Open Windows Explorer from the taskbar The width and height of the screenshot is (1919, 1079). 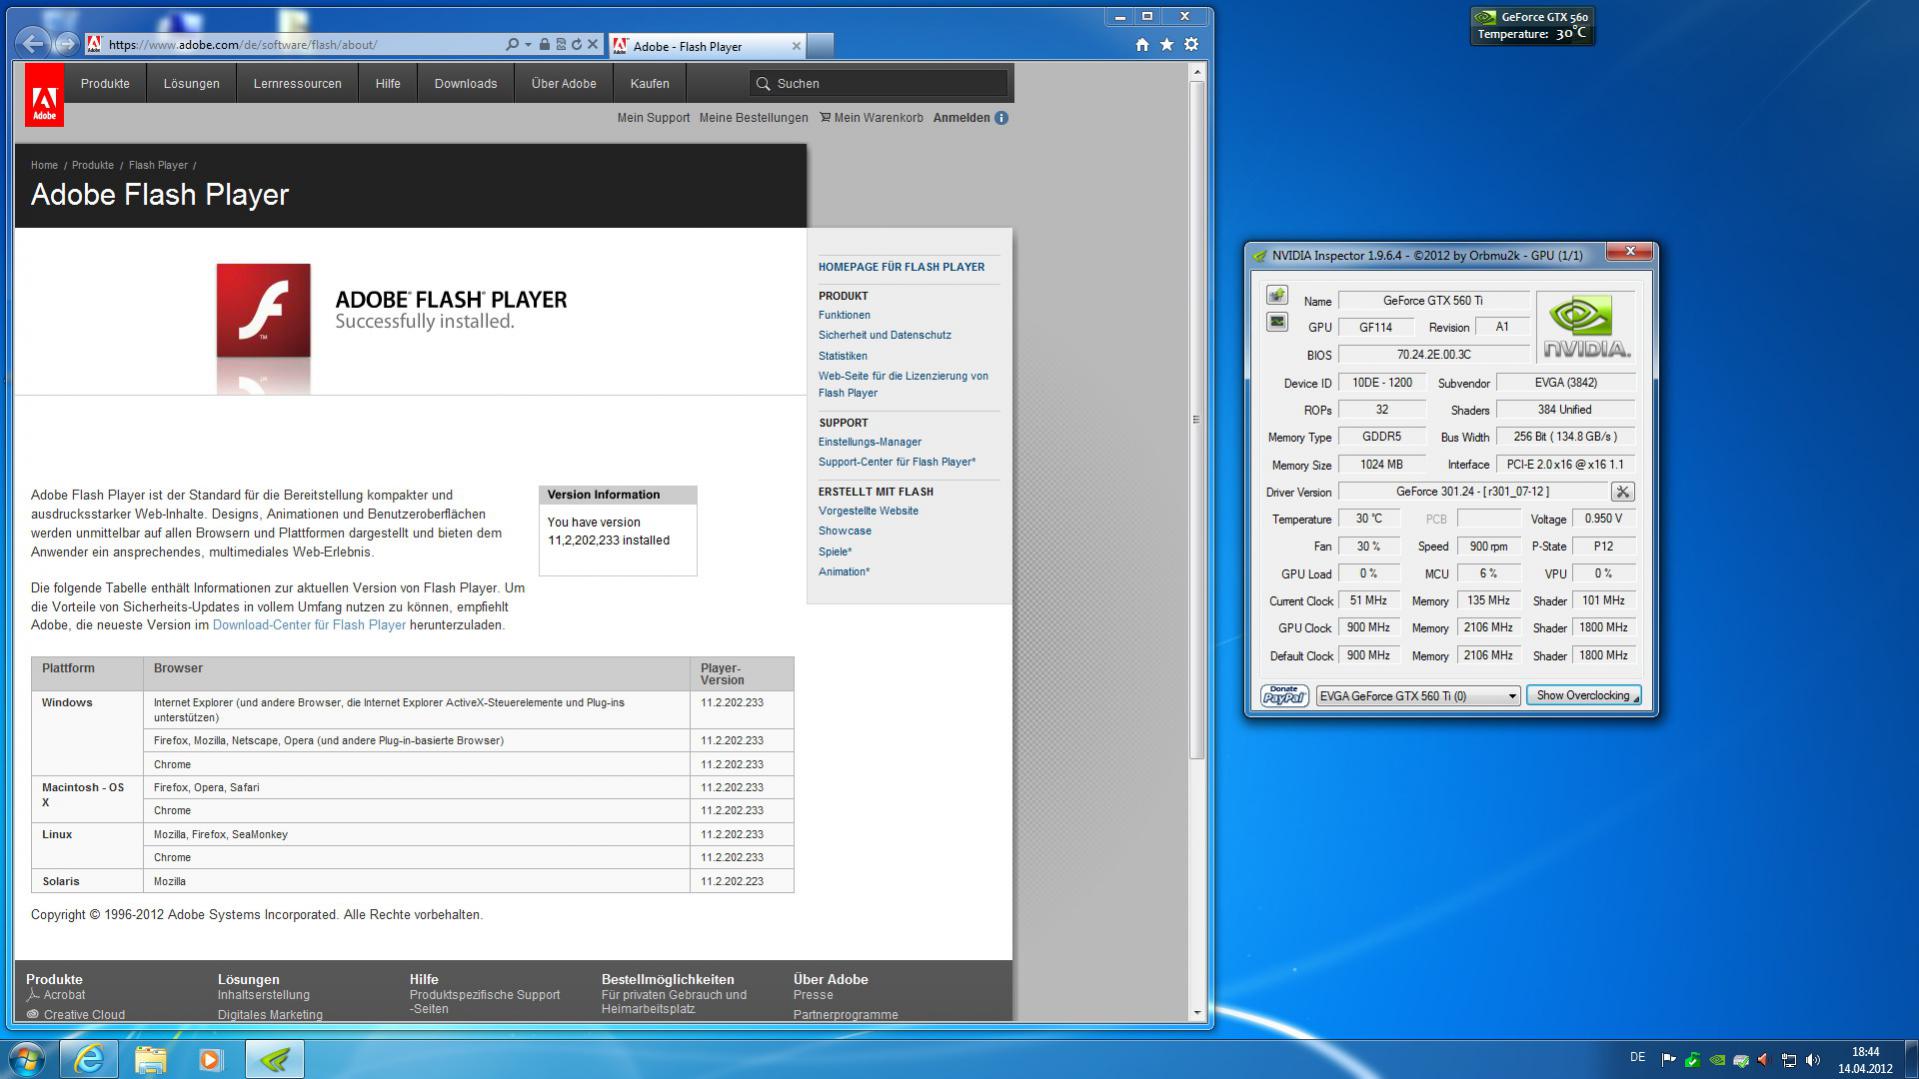pyautogui.click(x=150, y=1059)
